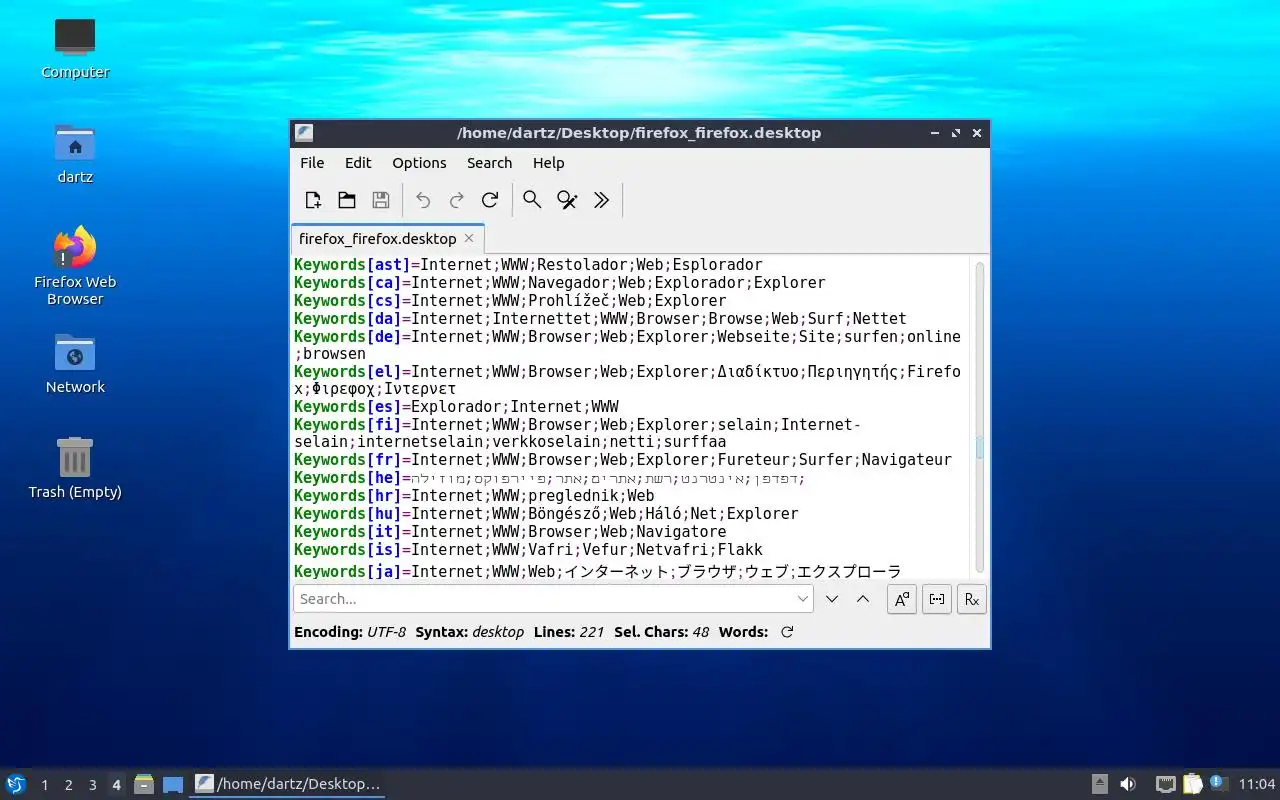Click the Replace magnifier-with-pencil icon
1280x800 pixels.
coord(567,200)
